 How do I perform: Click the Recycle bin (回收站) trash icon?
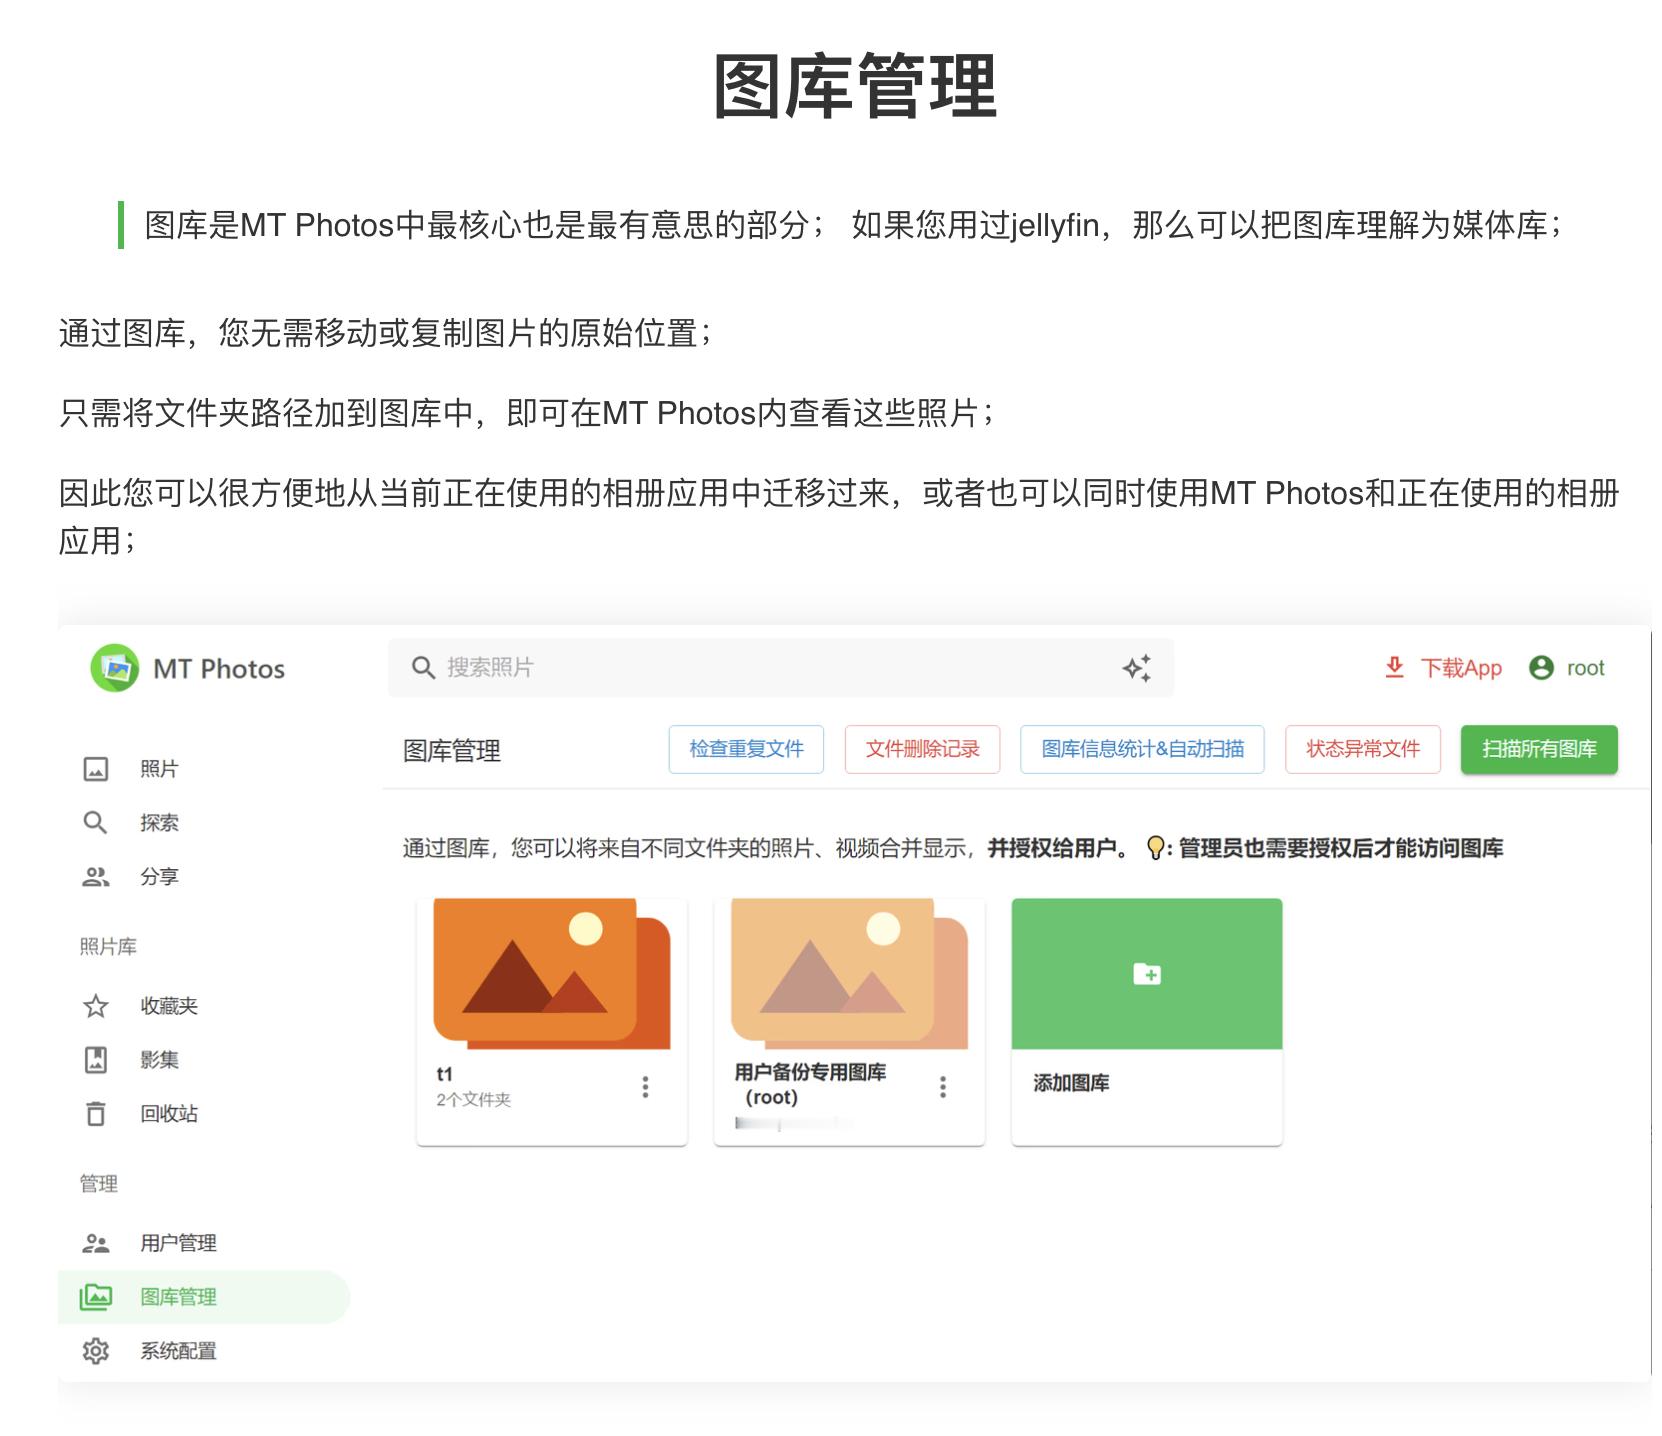[96, 1114]
